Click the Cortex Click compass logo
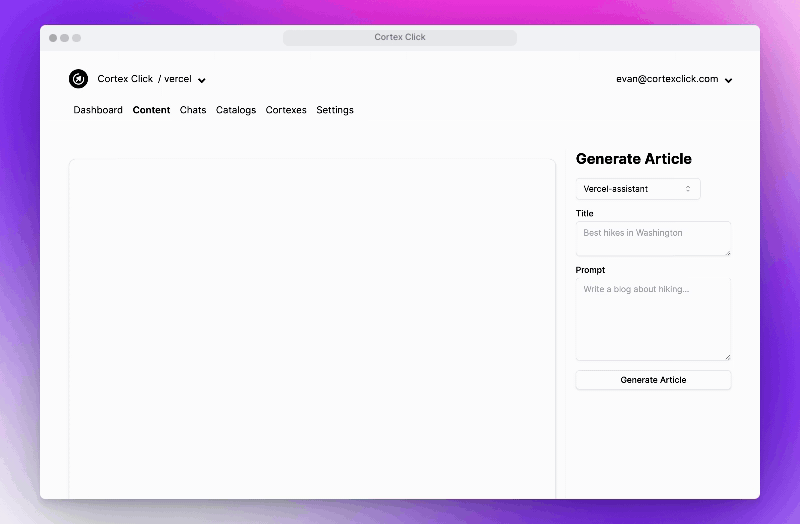The height and width of the screenshot is (524, 800). (78, 79)
